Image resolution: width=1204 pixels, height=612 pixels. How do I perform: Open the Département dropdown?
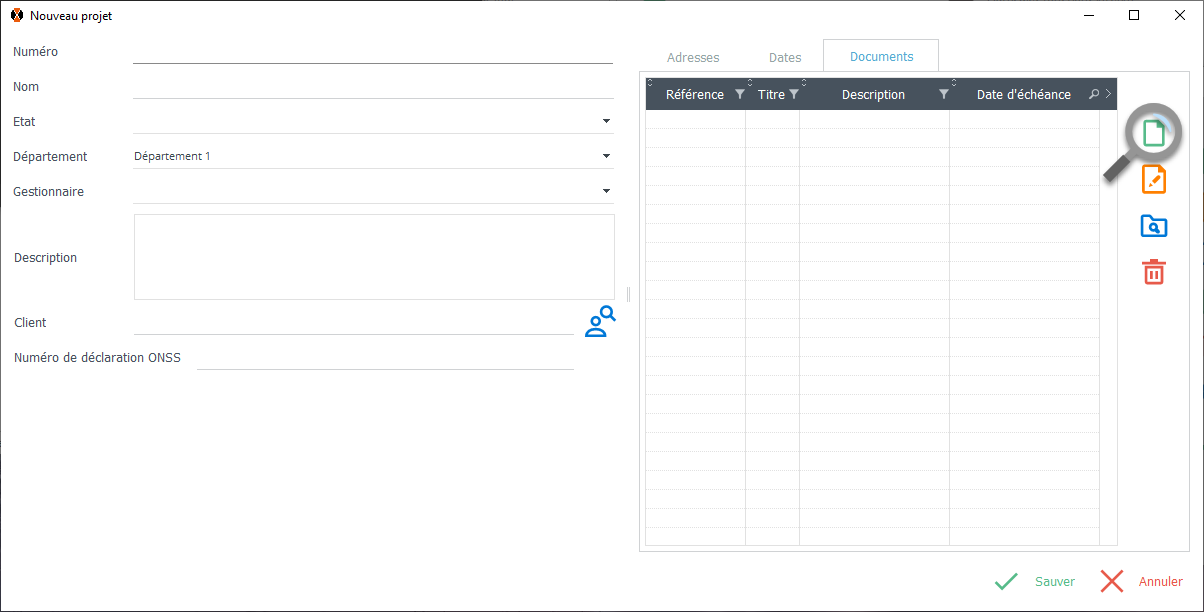[606, 156]
